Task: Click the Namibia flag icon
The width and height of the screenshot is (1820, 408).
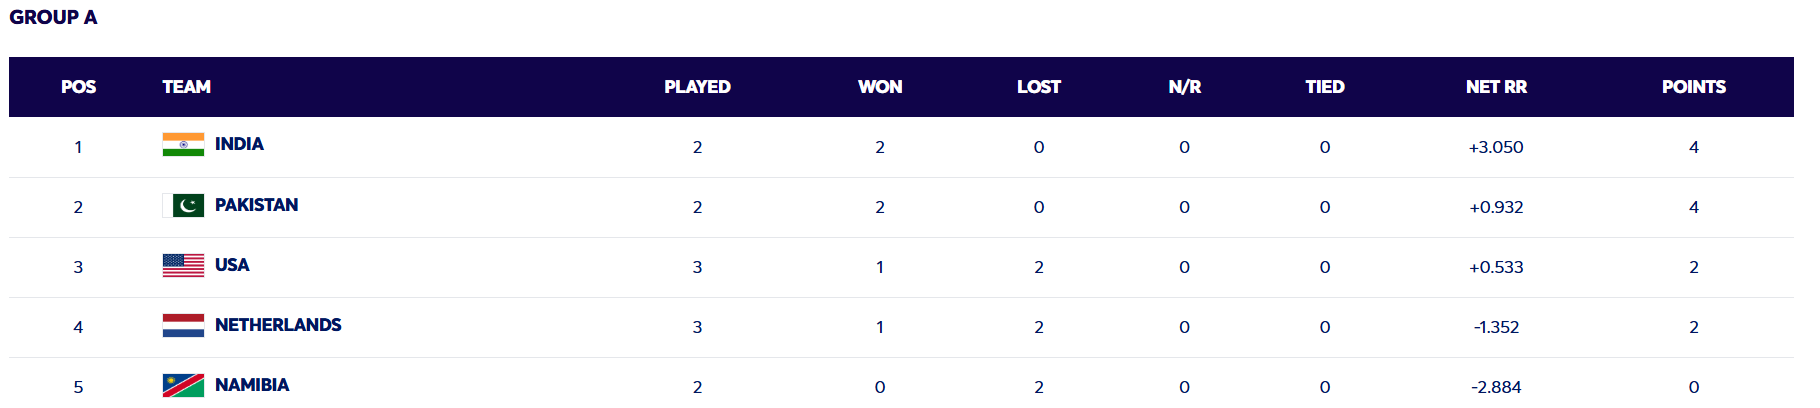Action: [x=183, y=385]
